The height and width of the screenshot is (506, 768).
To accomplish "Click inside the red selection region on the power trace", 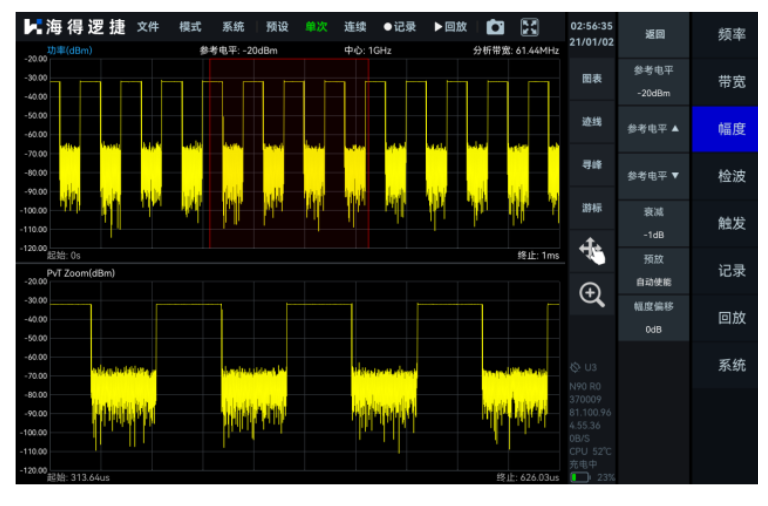I will pos(288,150).
